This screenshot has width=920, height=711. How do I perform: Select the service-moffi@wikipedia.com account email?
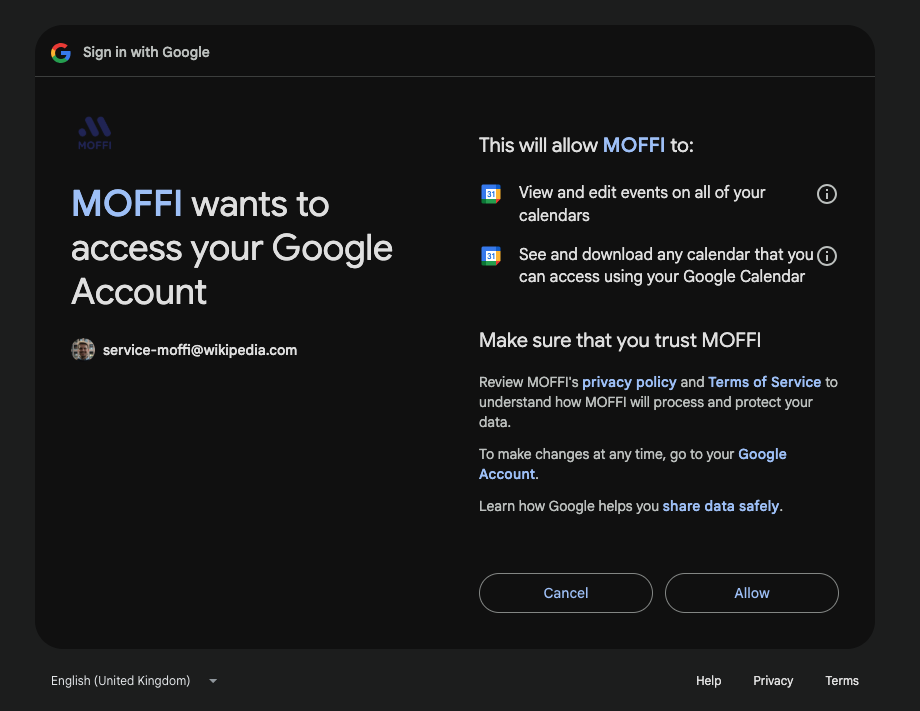coord(200,350)
